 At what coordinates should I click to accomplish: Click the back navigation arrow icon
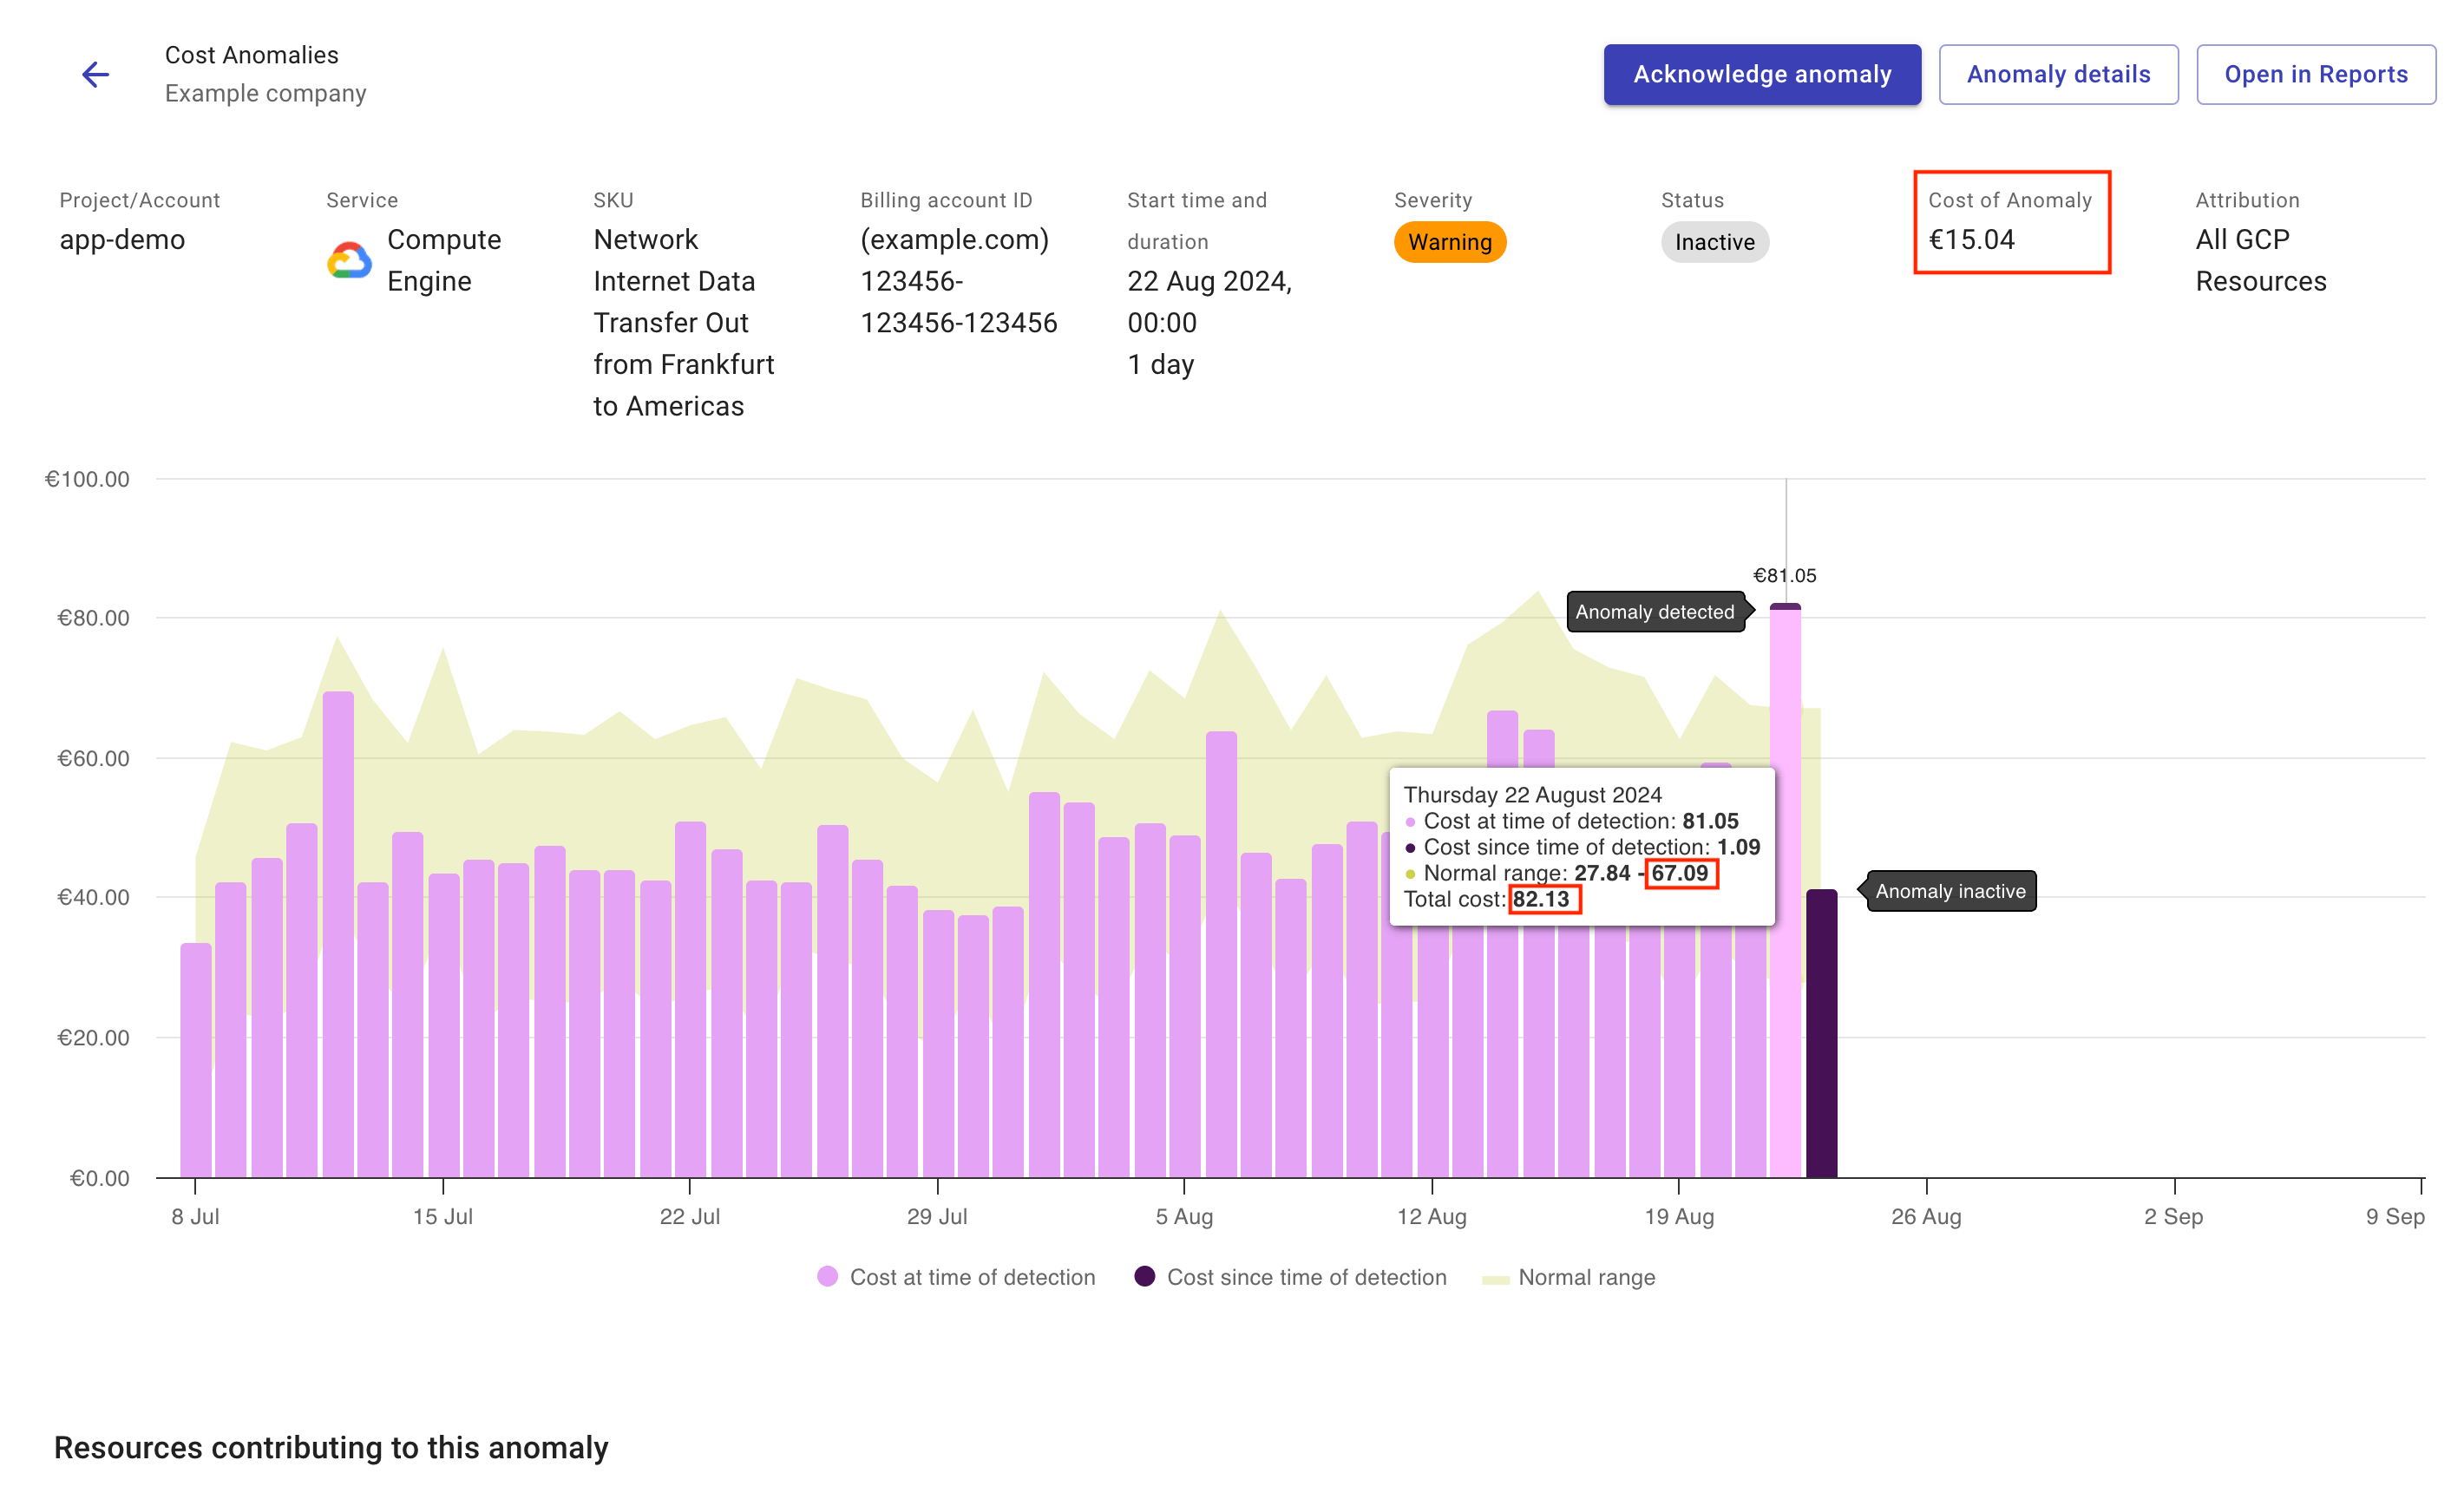[x=97, y=74]
